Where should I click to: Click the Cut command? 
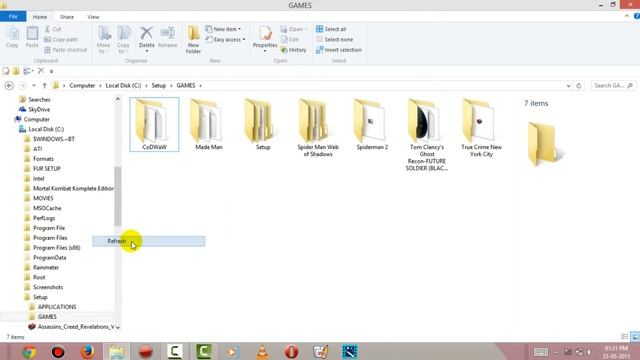pos(53,29)
